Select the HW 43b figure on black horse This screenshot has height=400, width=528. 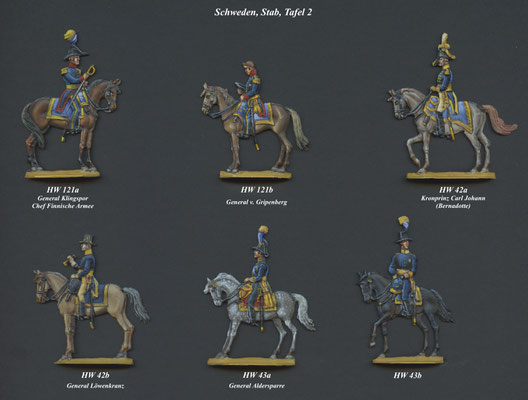[x=406, y=291]
